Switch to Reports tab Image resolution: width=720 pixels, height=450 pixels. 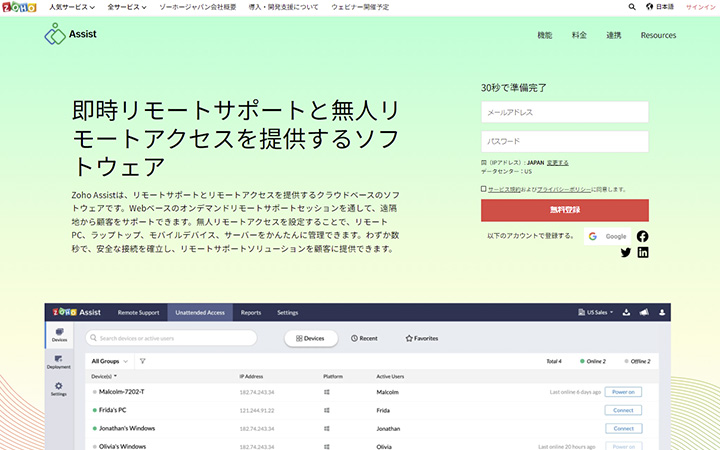(251, 312)
